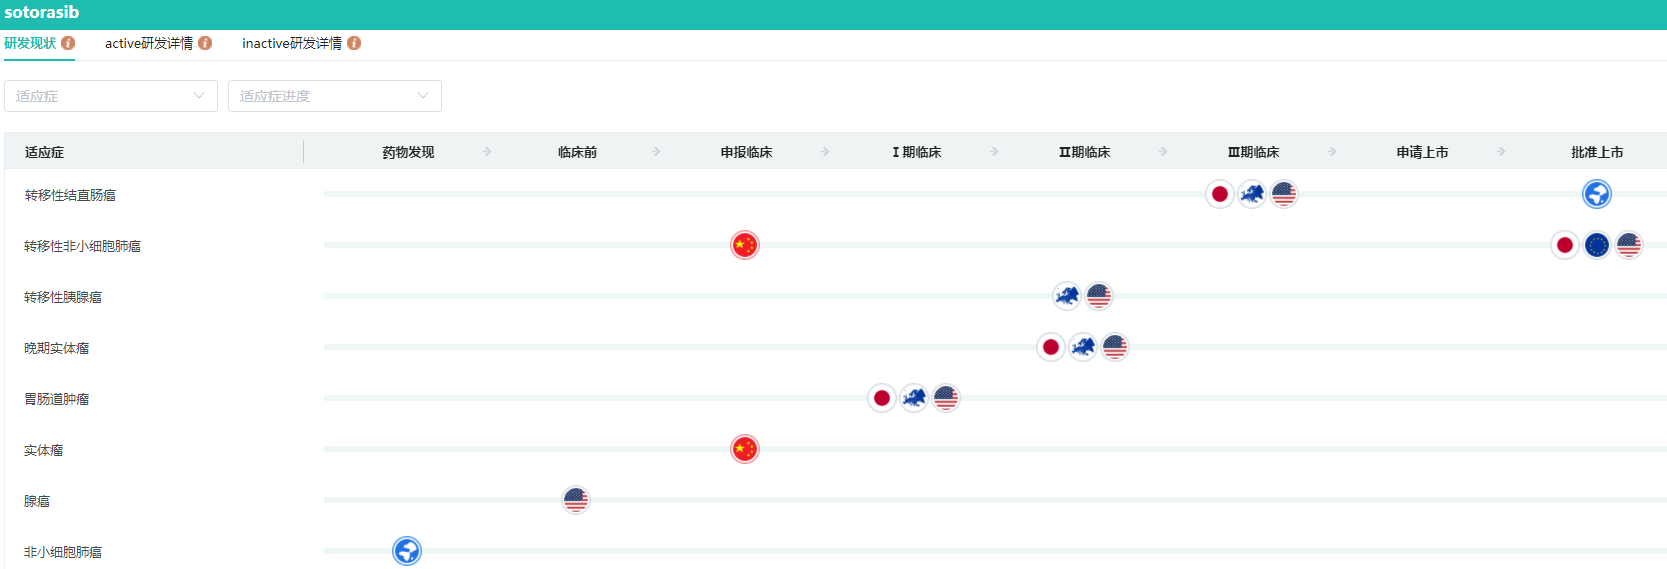Click the 批准上市 stage header
The width and height of the screenshot is (1667, 569).
tap(1597, 152)
